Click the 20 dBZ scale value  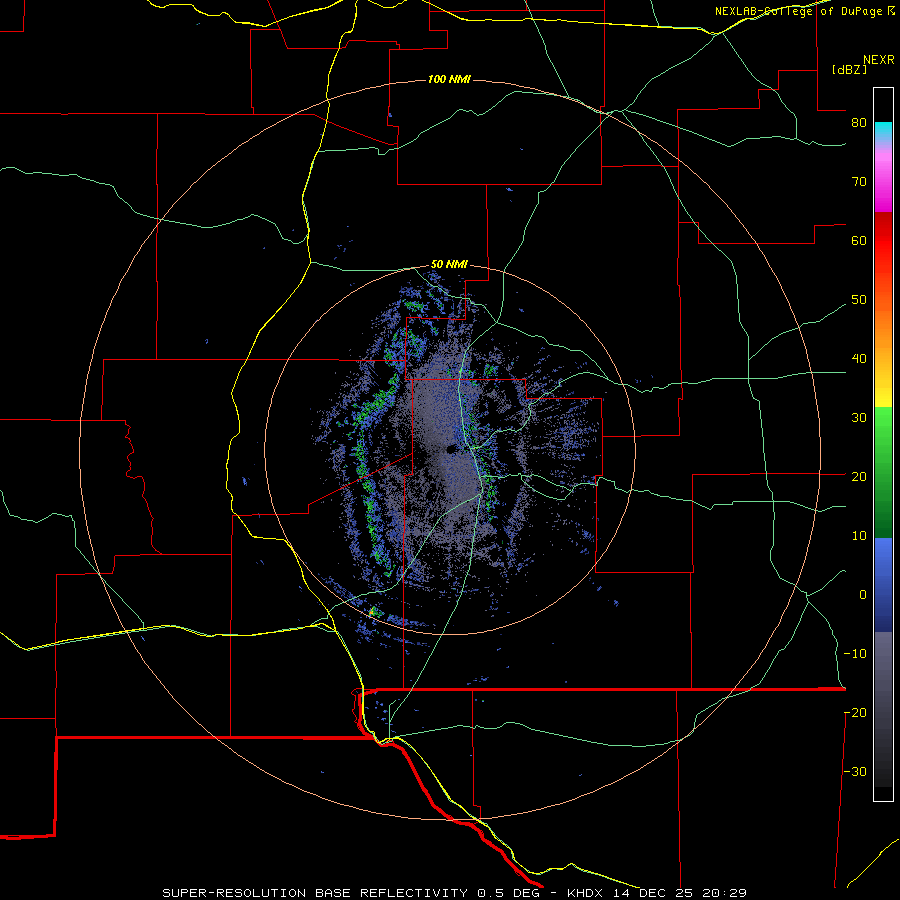pos(859,477)
